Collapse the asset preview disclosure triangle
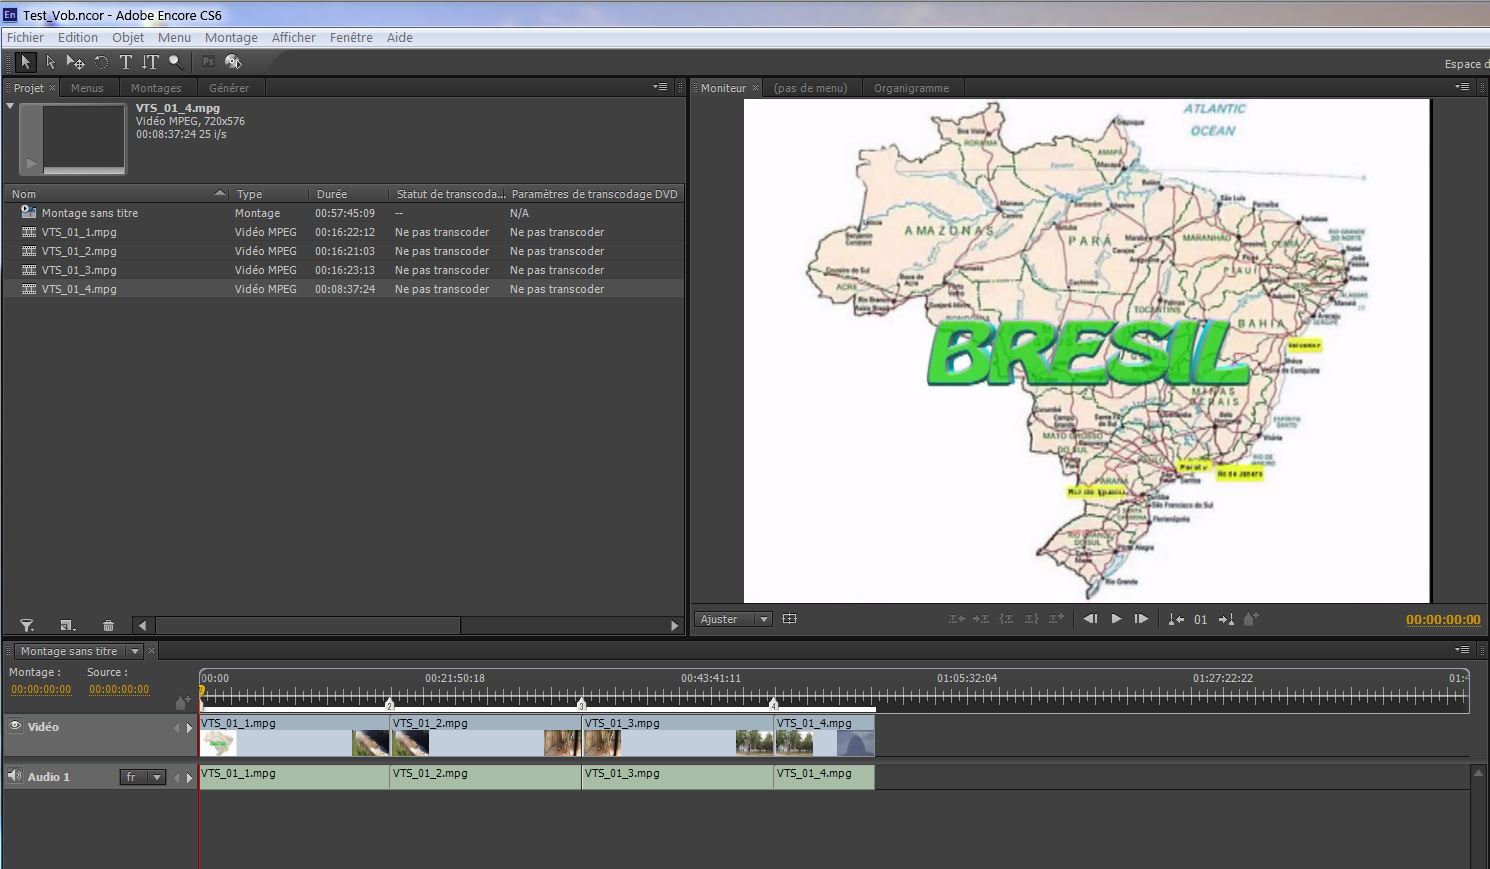This screenshot has height=869, width=1490. [x=10, y=106]
